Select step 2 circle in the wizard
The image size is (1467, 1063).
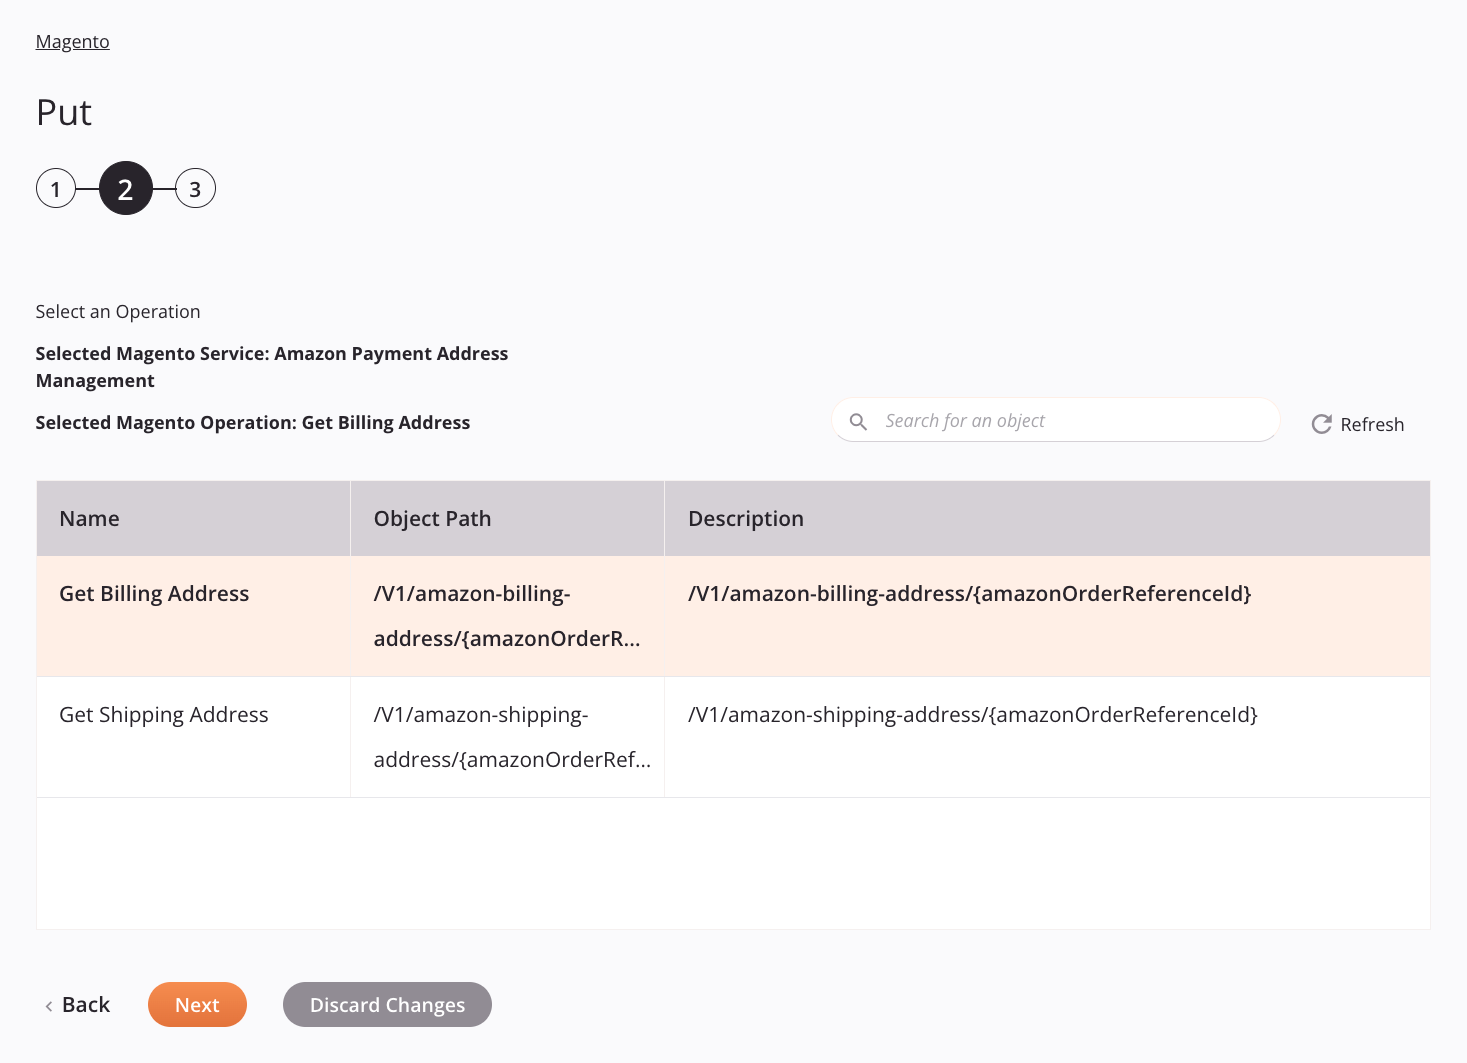pyautogui.click(x=126, y=188)
